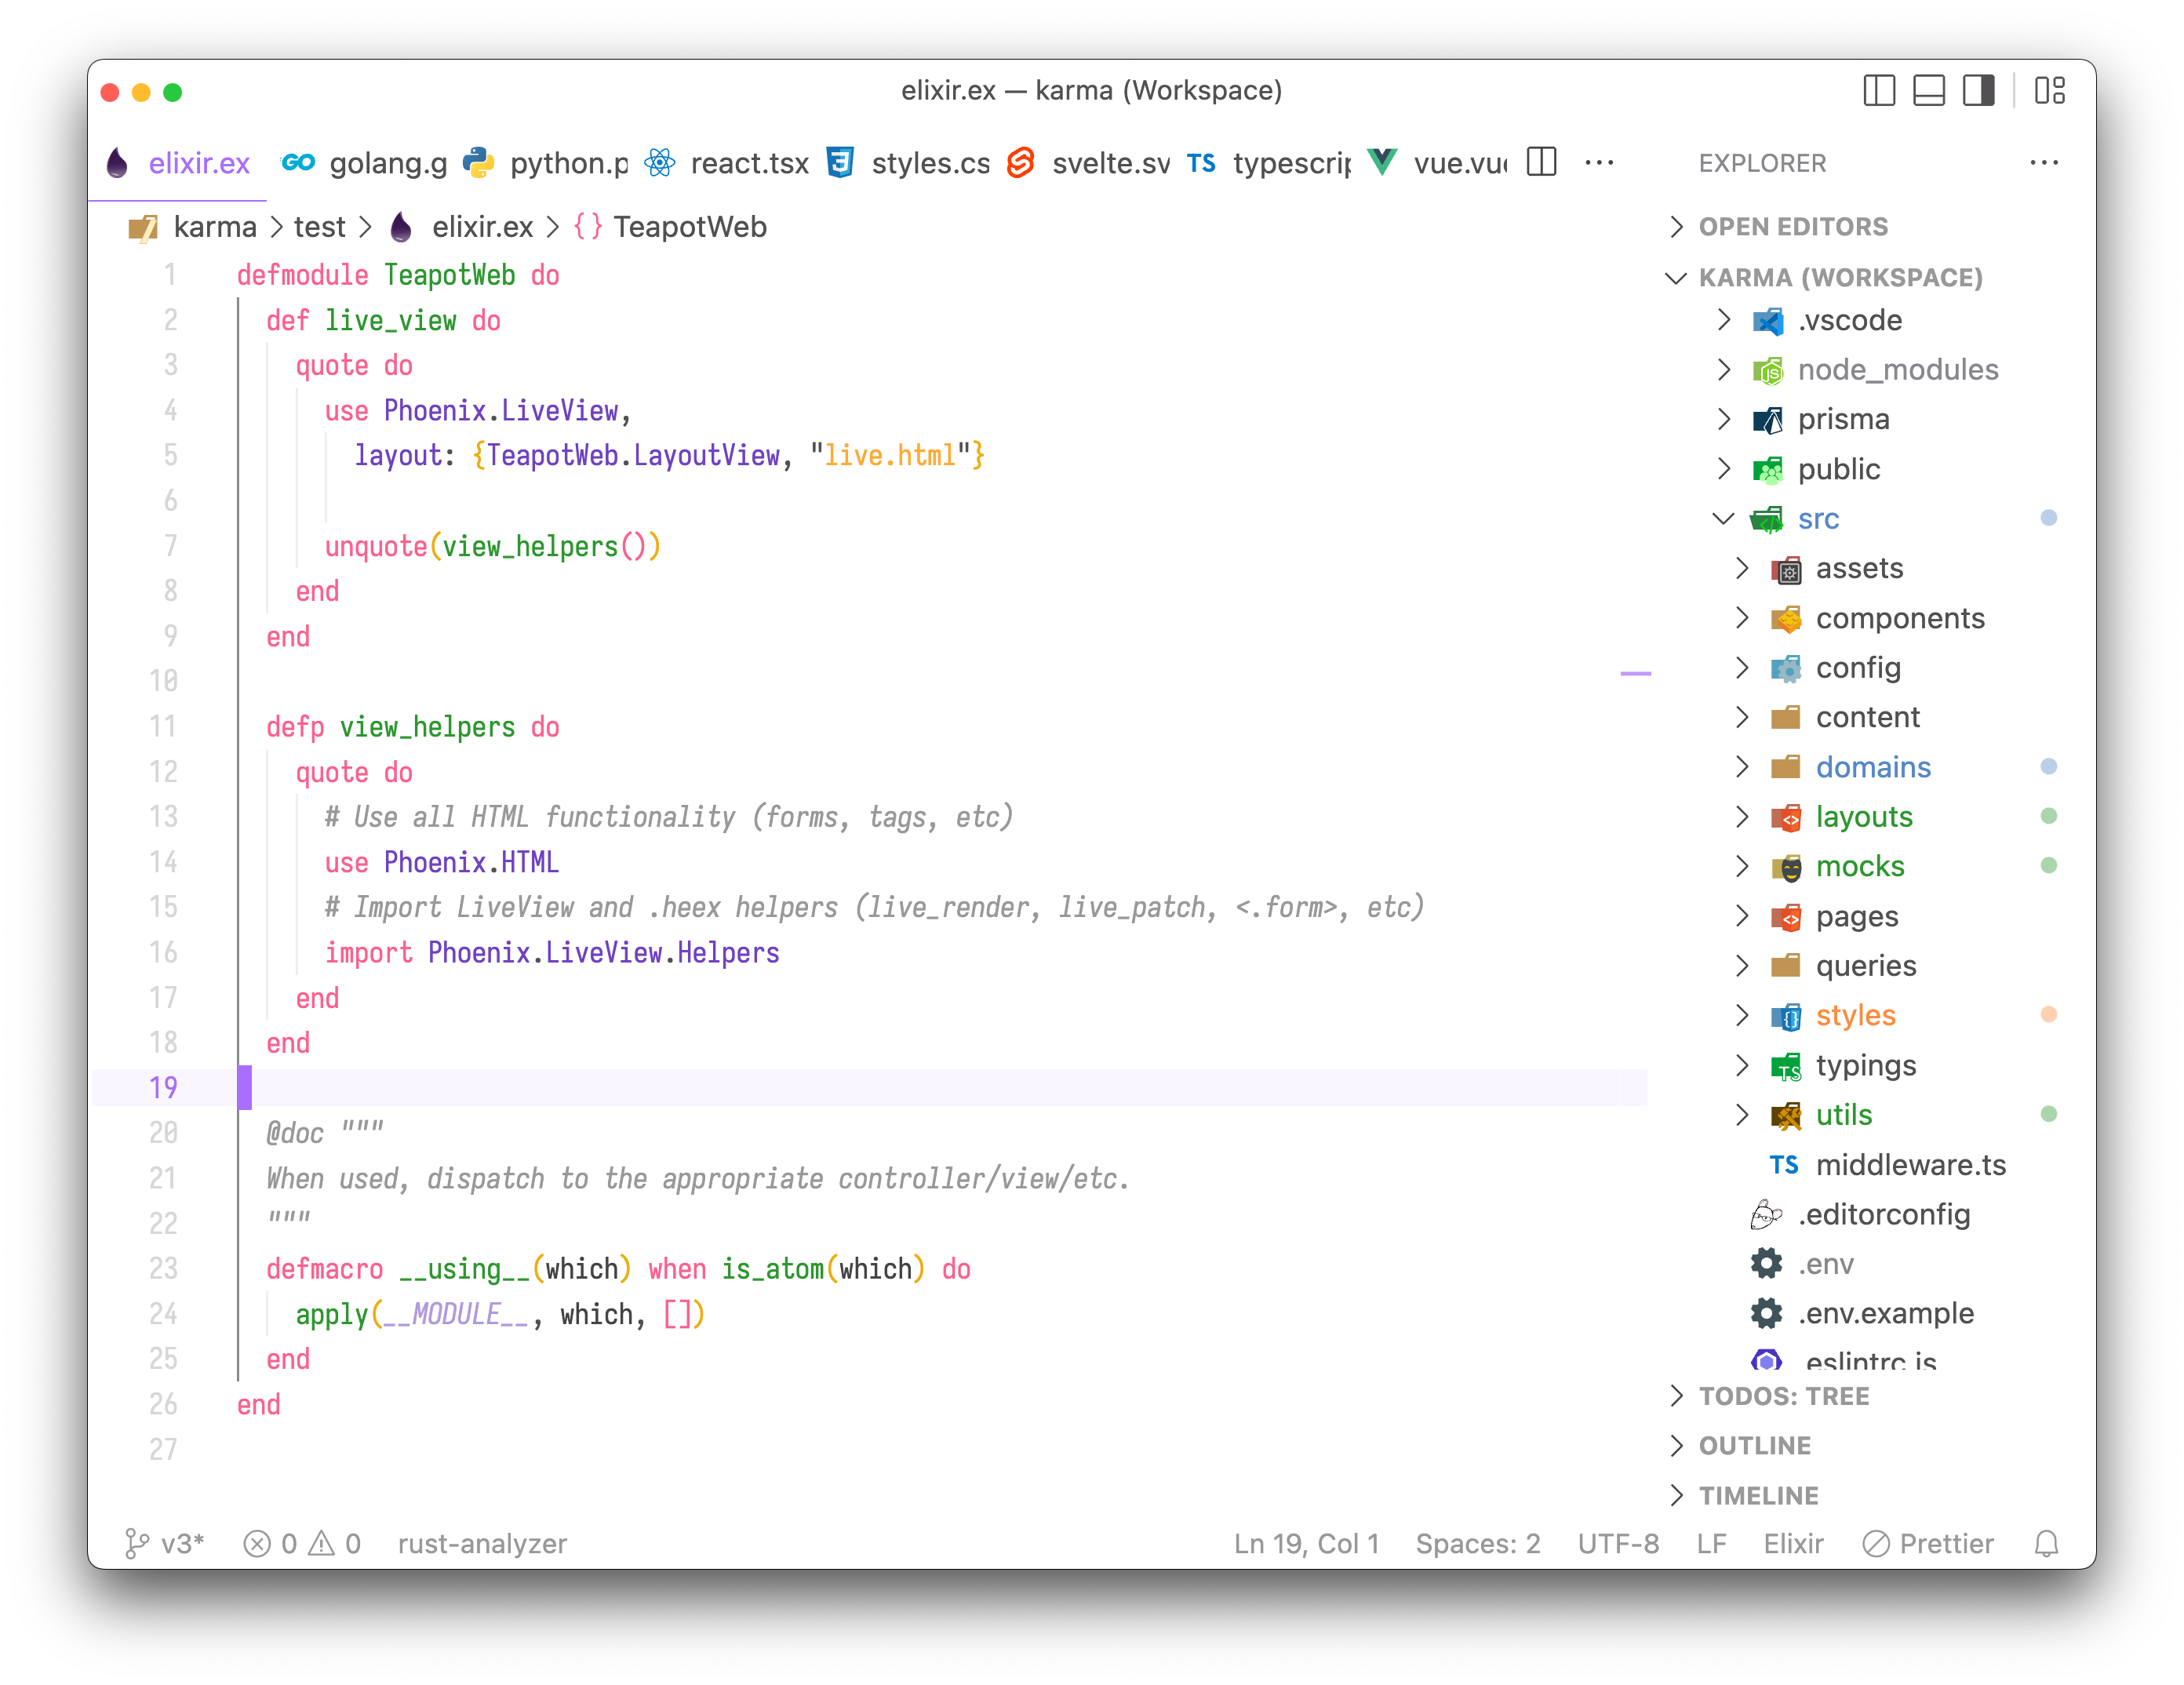
Task: Click the notifications bell icon
Action: [x=2046, y=1543]
